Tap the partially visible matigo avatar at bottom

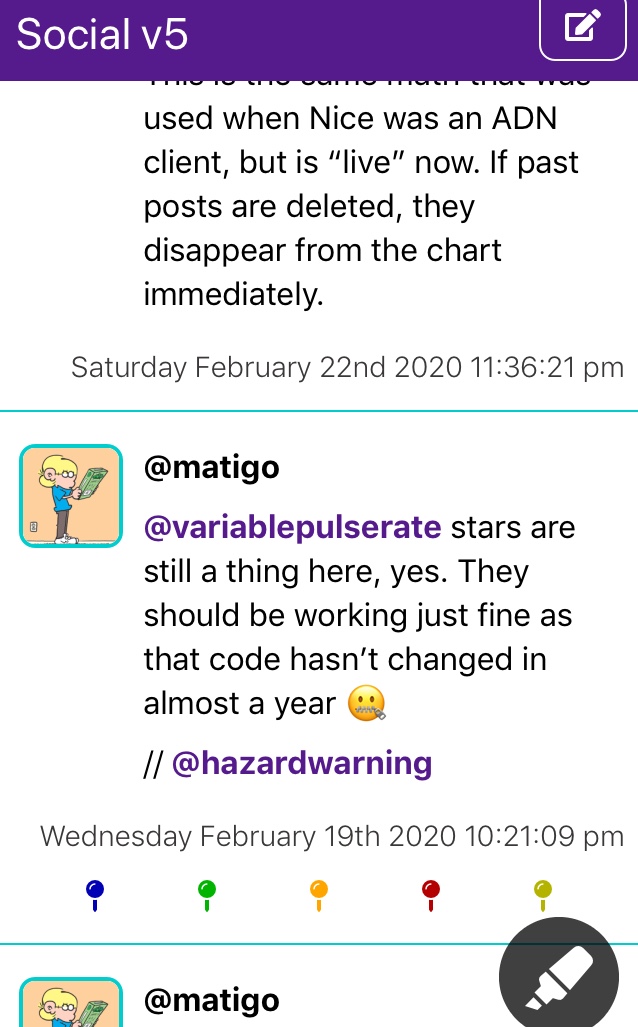tap(71, 1002)
